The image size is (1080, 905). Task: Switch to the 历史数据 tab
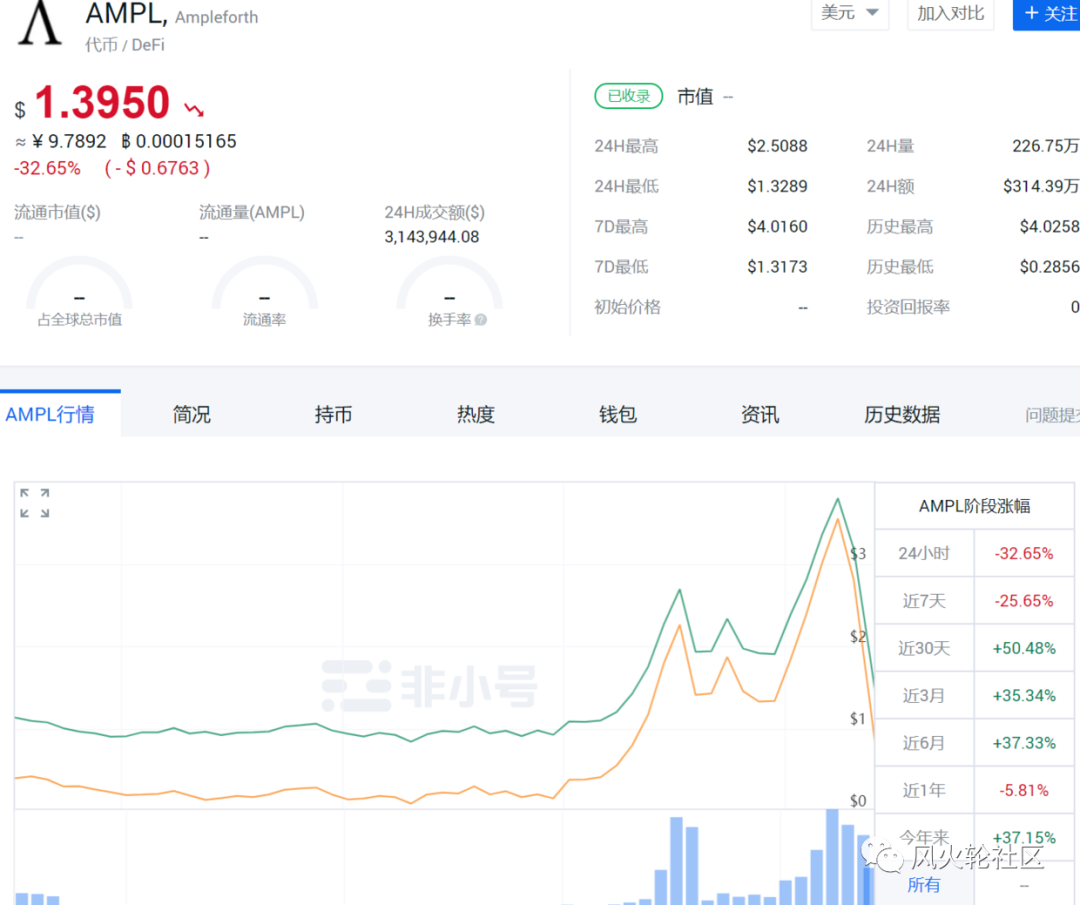pos(901,414)
